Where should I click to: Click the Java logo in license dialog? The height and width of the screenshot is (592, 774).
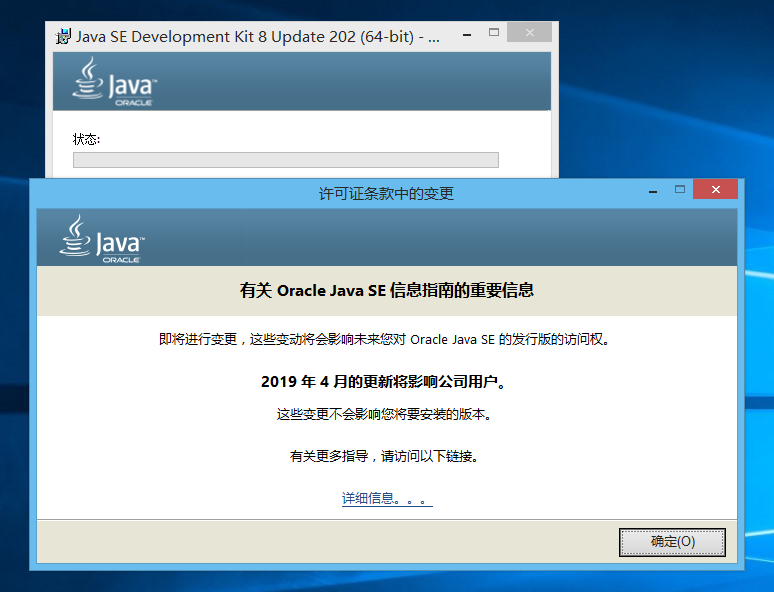pos(103,238)
